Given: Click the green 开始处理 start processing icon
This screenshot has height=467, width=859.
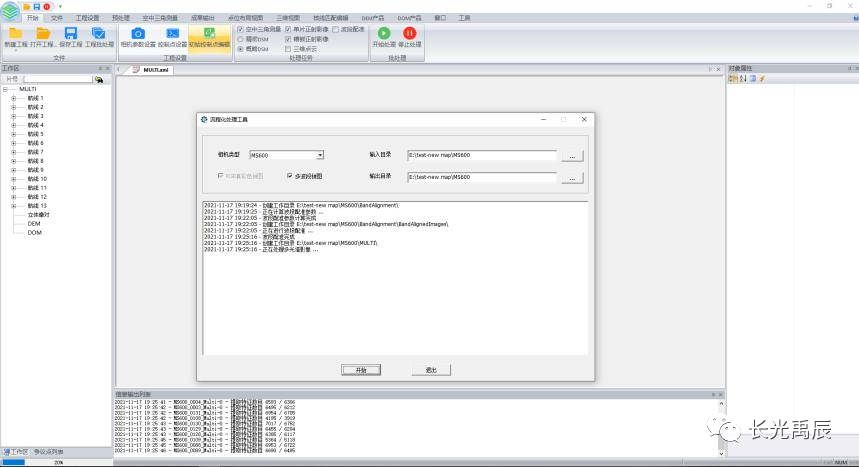Looking at the screenshot, I should tap(384, 34).
